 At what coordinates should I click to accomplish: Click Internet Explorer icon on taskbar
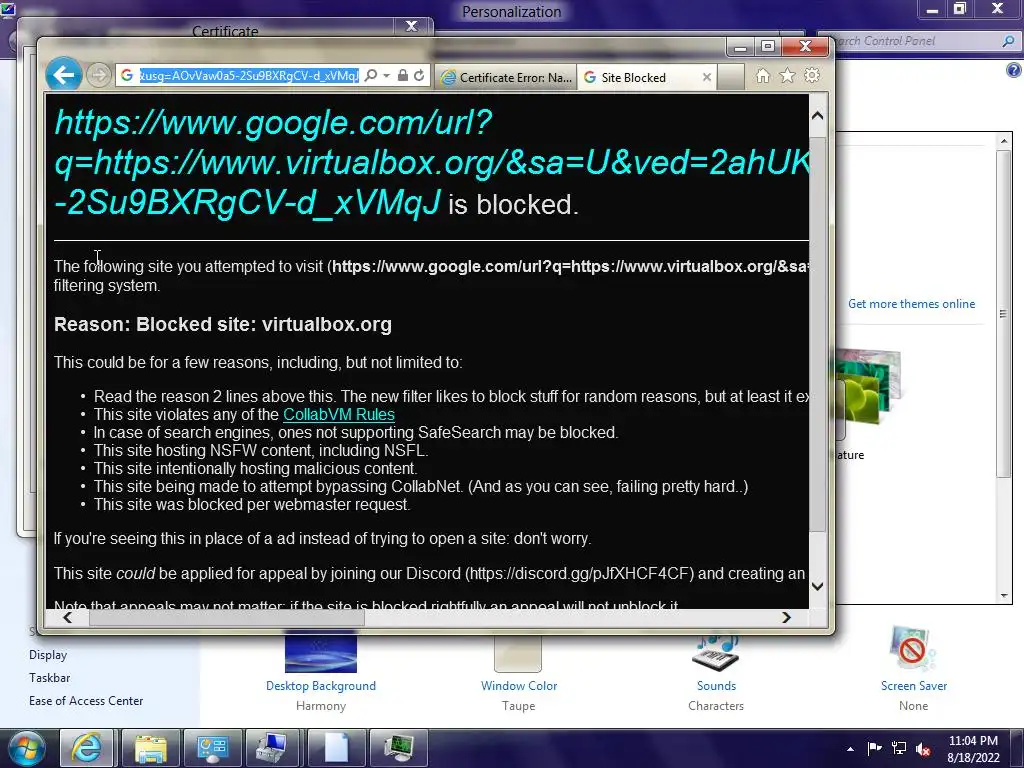86,748
